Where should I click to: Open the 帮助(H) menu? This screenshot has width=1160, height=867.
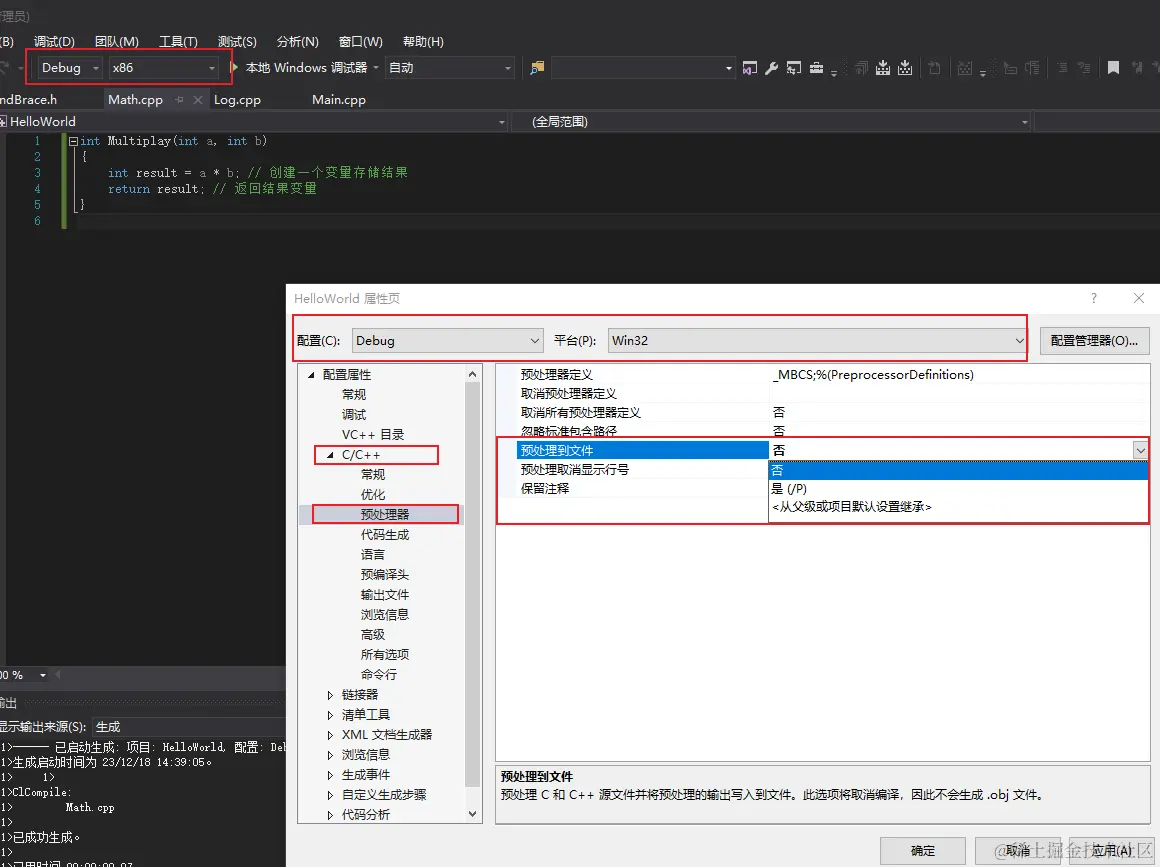tap(423, 41)
